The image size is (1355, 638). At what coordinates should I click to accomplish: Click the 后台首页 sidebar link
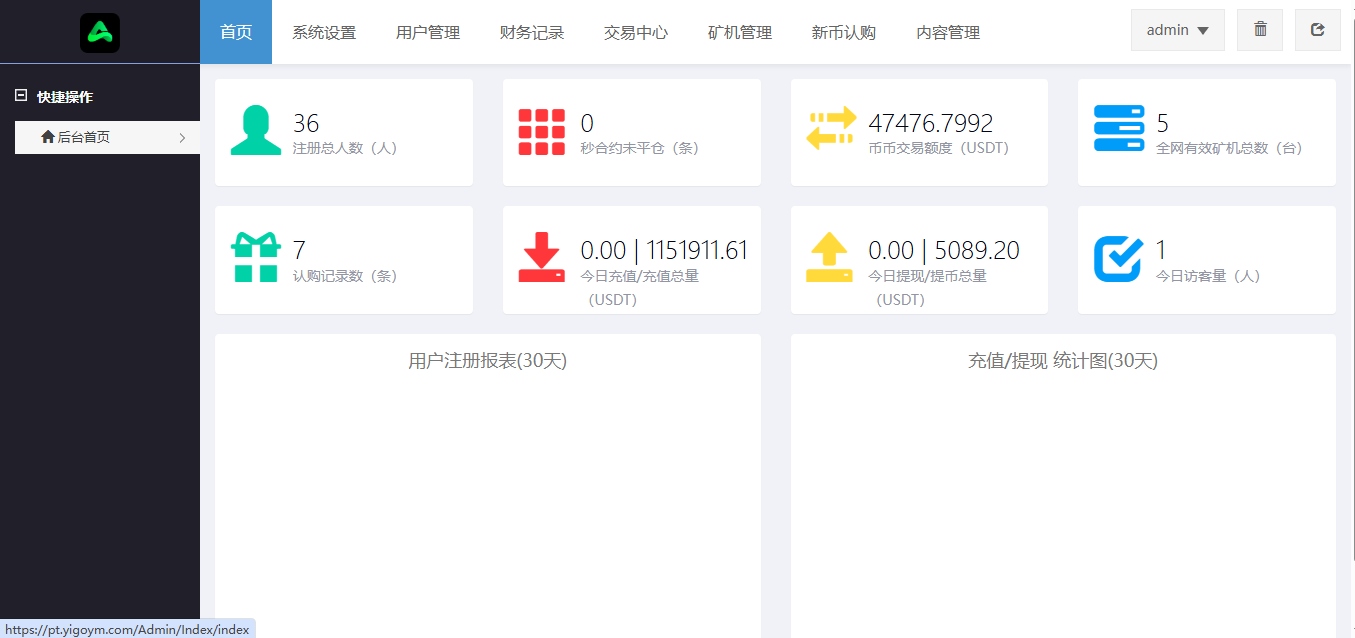coord(83,138)
